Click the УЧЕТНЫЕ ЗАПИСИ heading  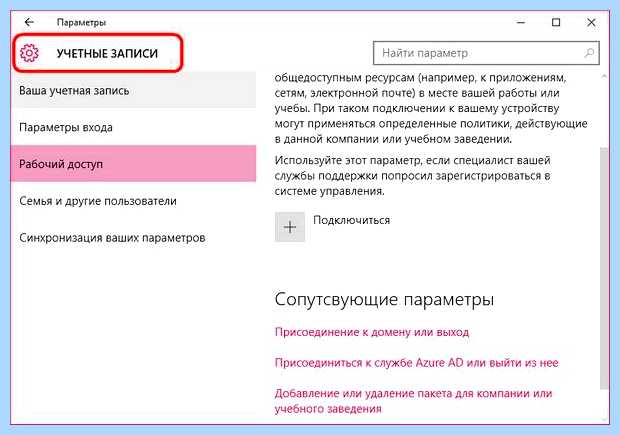tap(107, 53)
